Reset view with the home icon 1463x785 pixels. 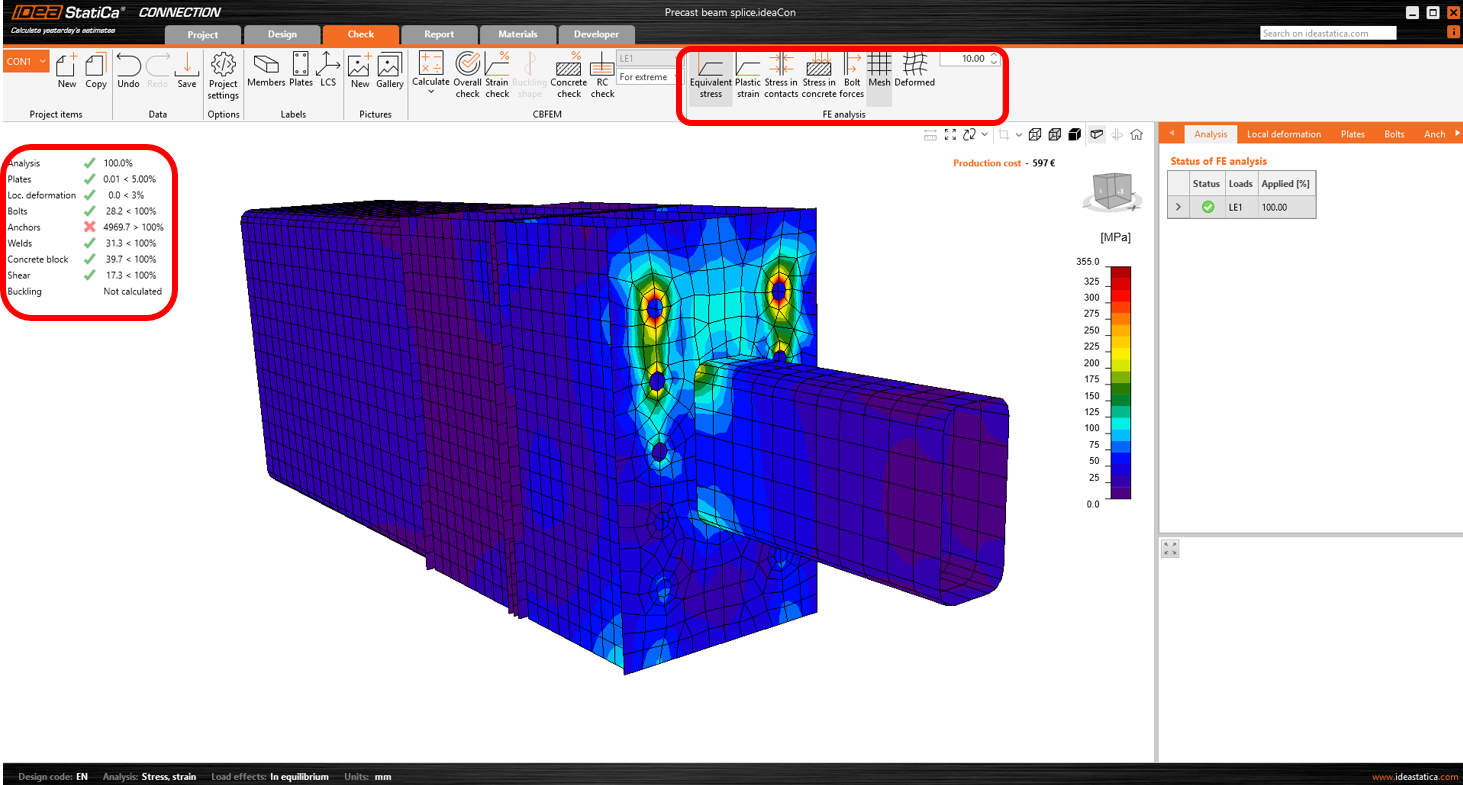pyautogui.click(x=1136, y=135)
